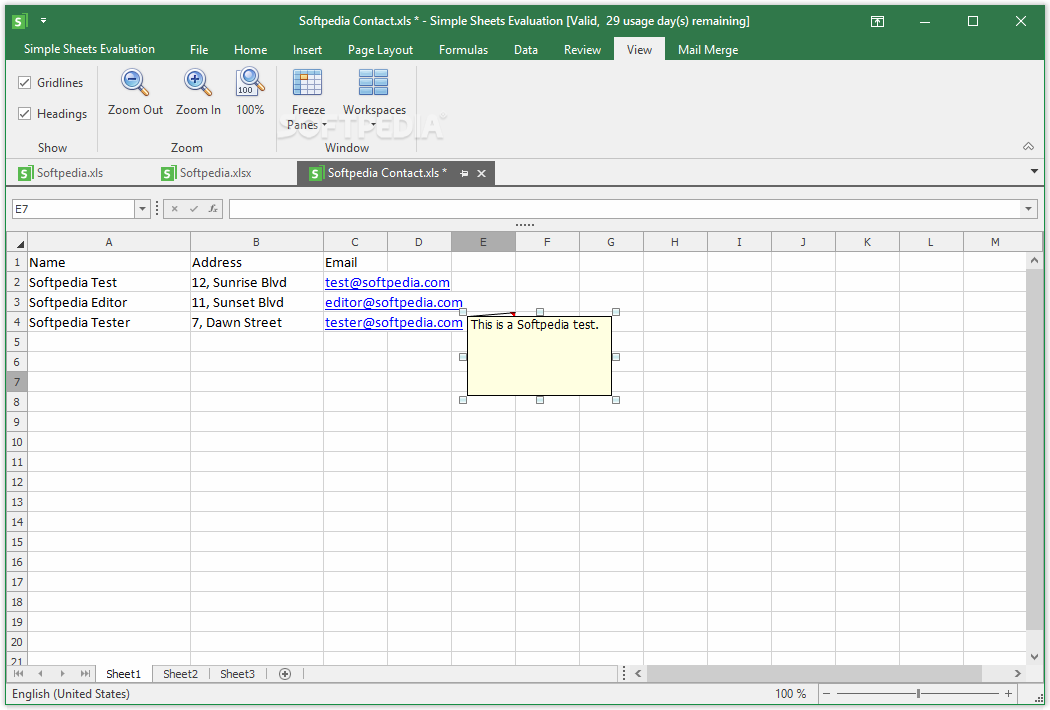Screen dimensions: 1050x710
Task: Click the status bar zoom minus button
Action: pos(826,694)
